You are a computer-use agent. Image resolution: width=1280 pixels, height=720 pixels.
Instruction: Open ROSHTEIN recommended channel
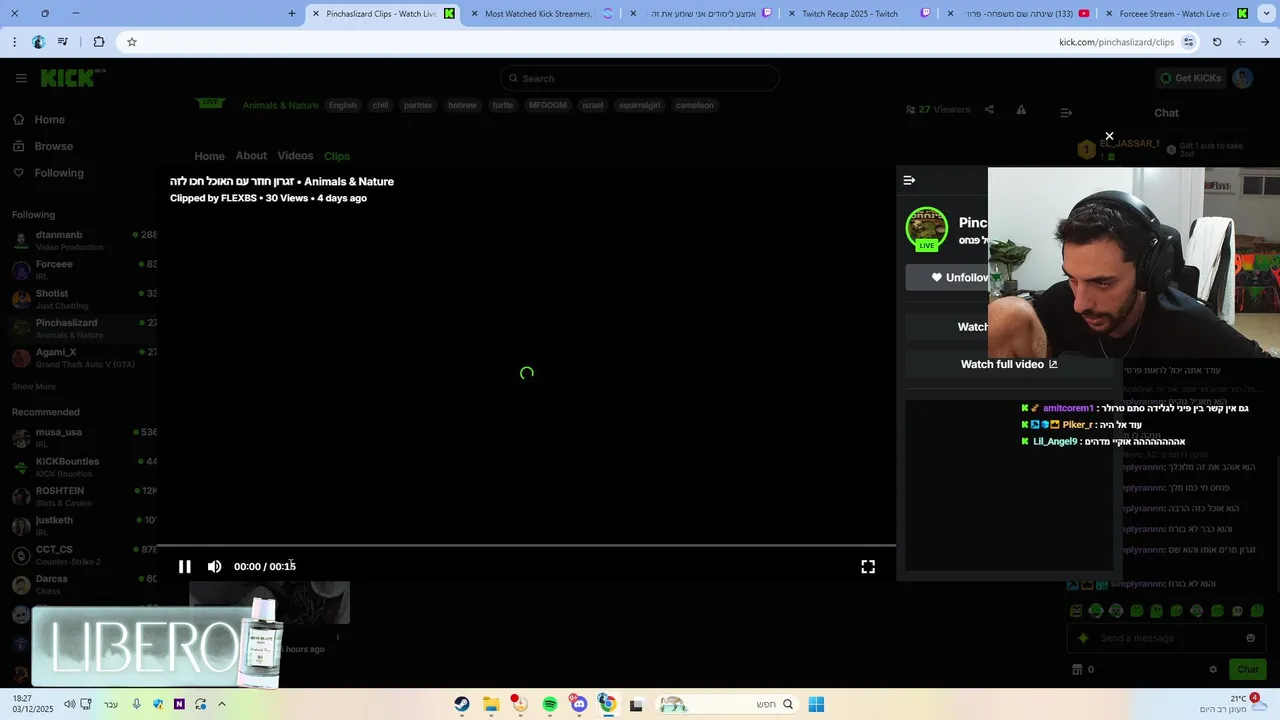click(x=83, y=496)
